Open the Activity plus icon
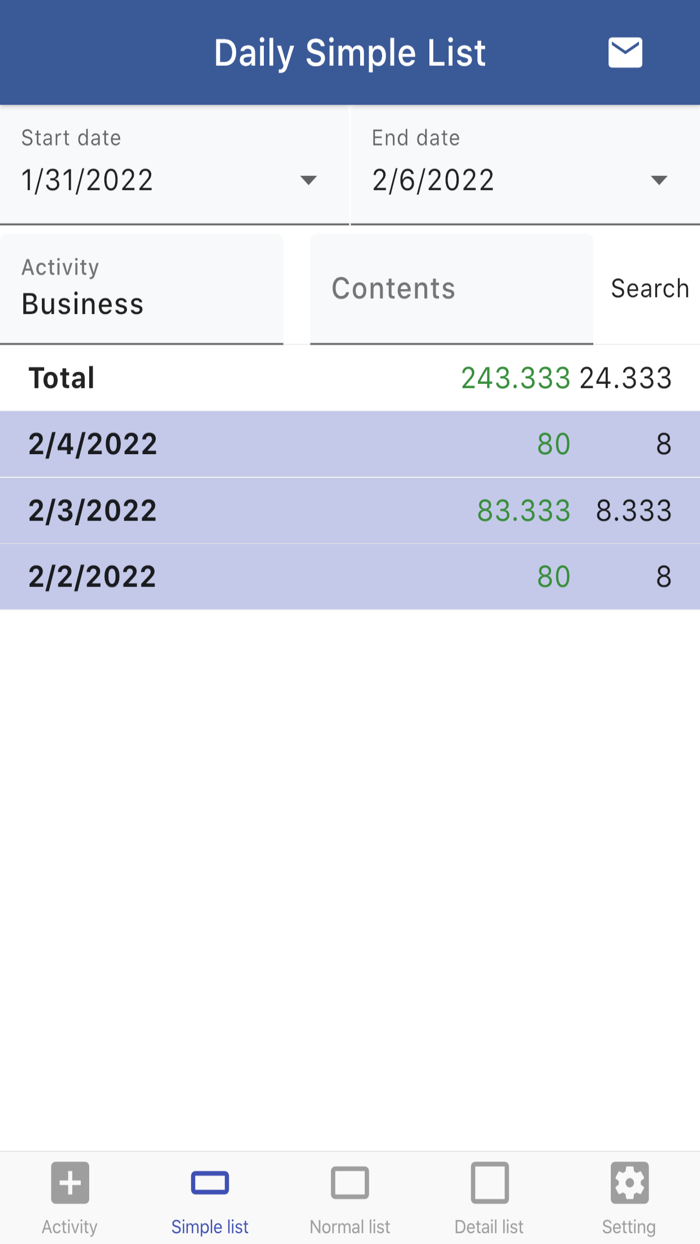 [70, 1183]
